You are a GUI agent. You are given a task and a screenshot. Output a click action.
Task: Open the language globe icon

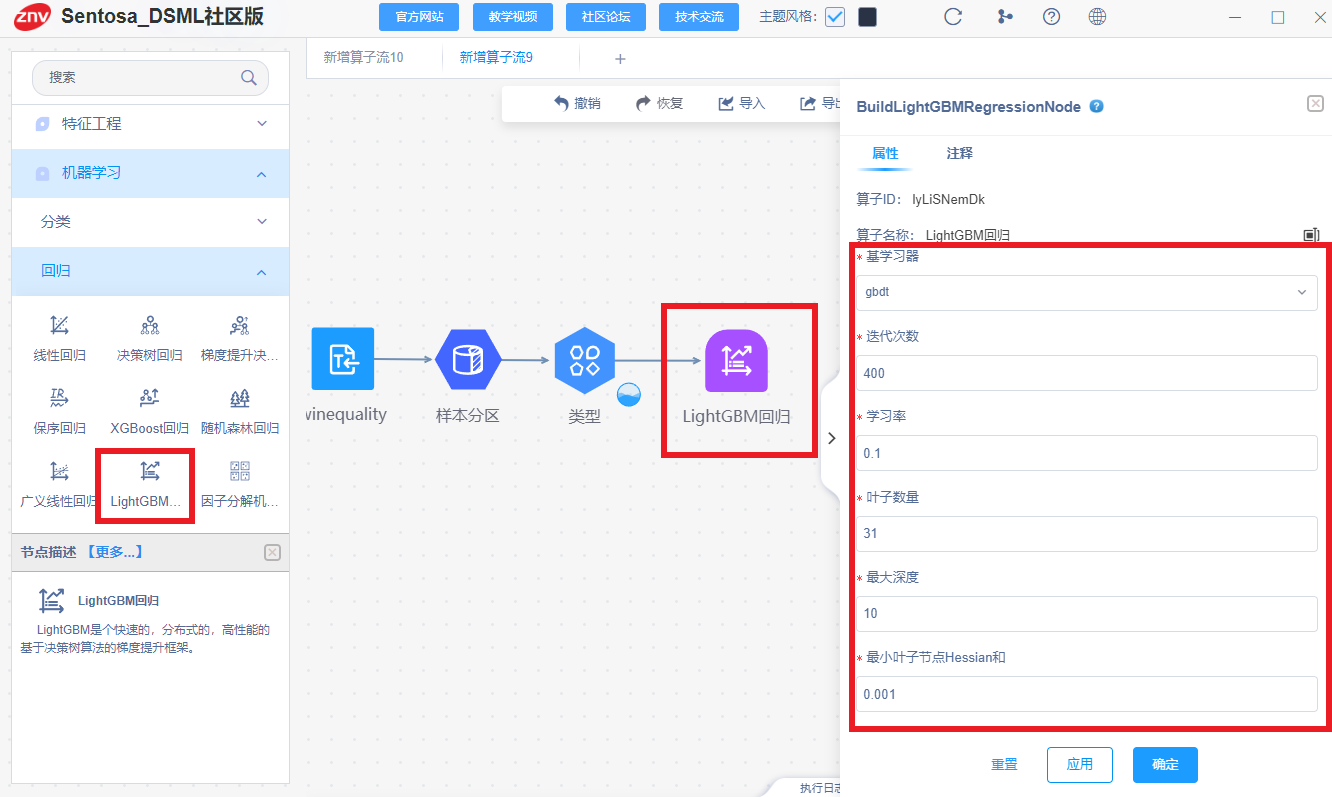click(x=1097, y=17)
